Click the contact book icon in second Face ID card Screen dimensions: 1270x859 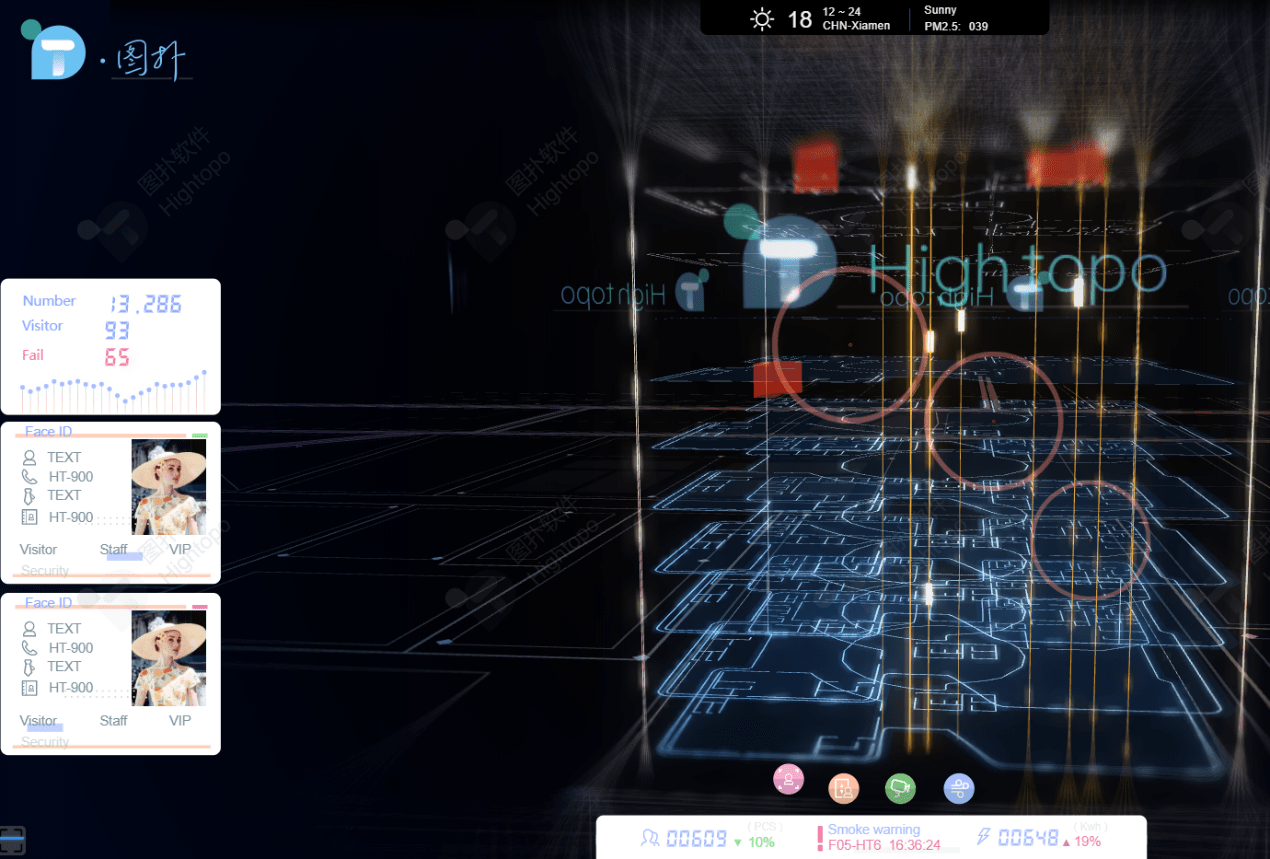(29, 688)
